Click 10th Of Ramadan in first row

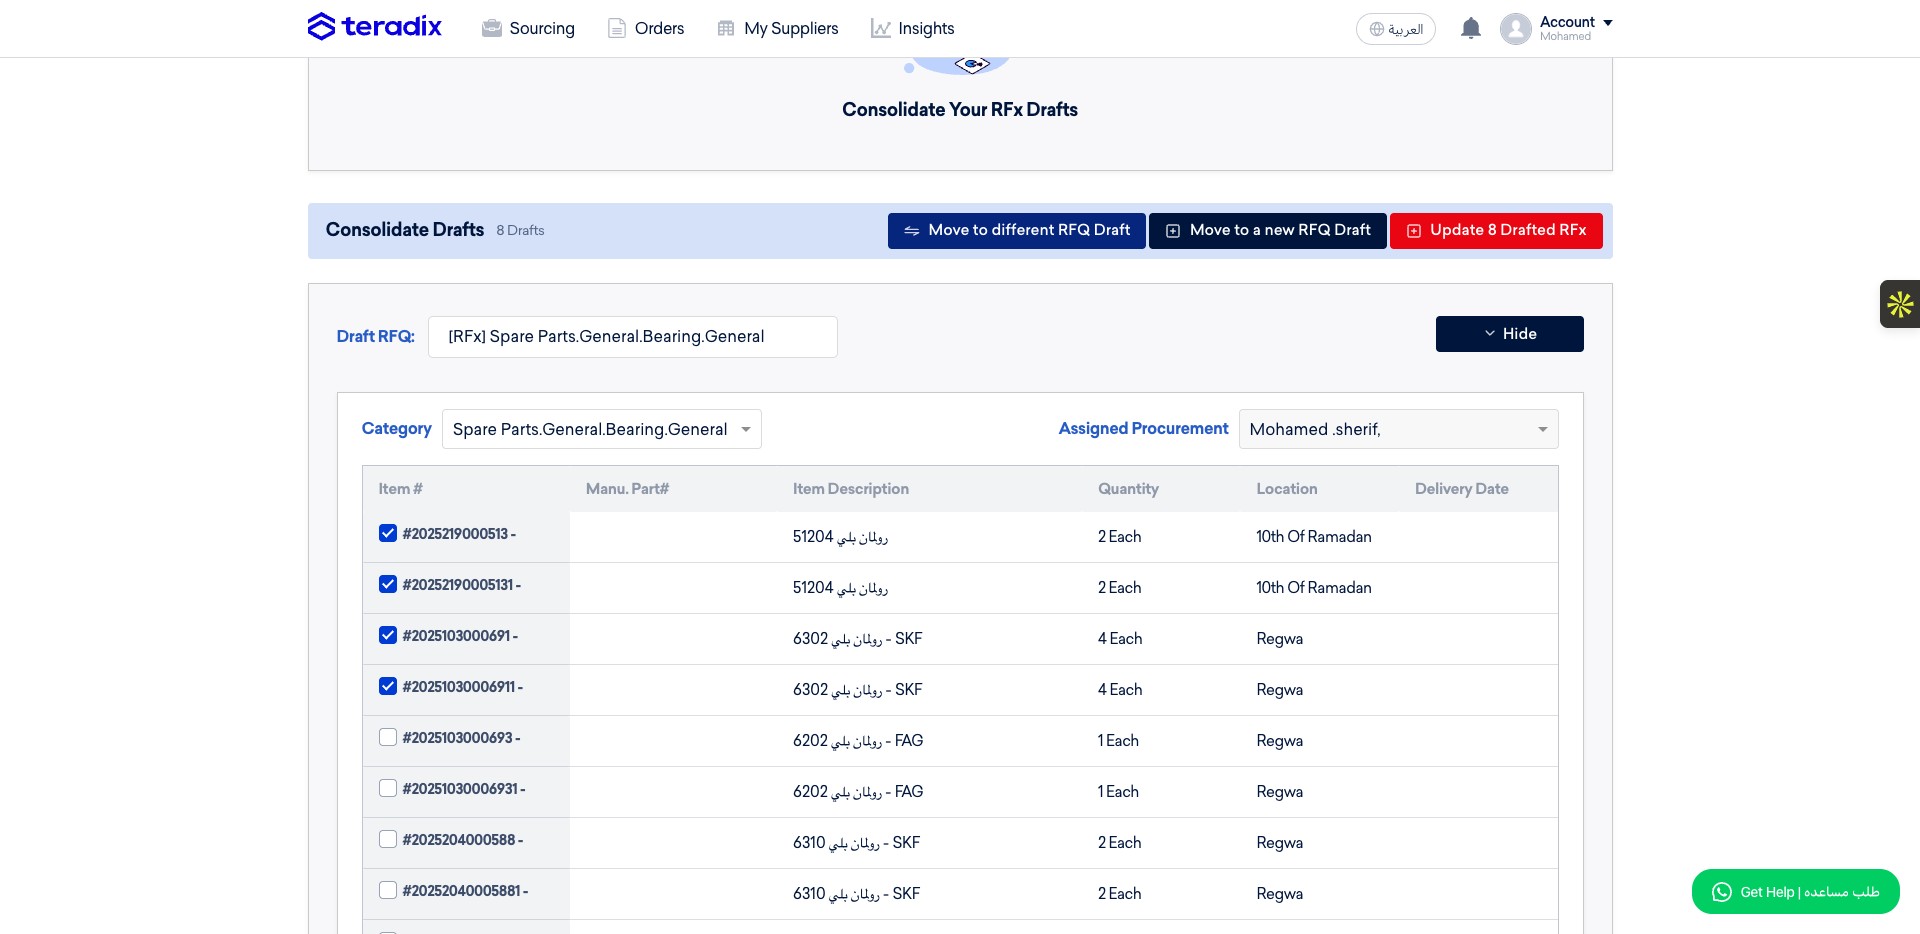point(1313,537)
